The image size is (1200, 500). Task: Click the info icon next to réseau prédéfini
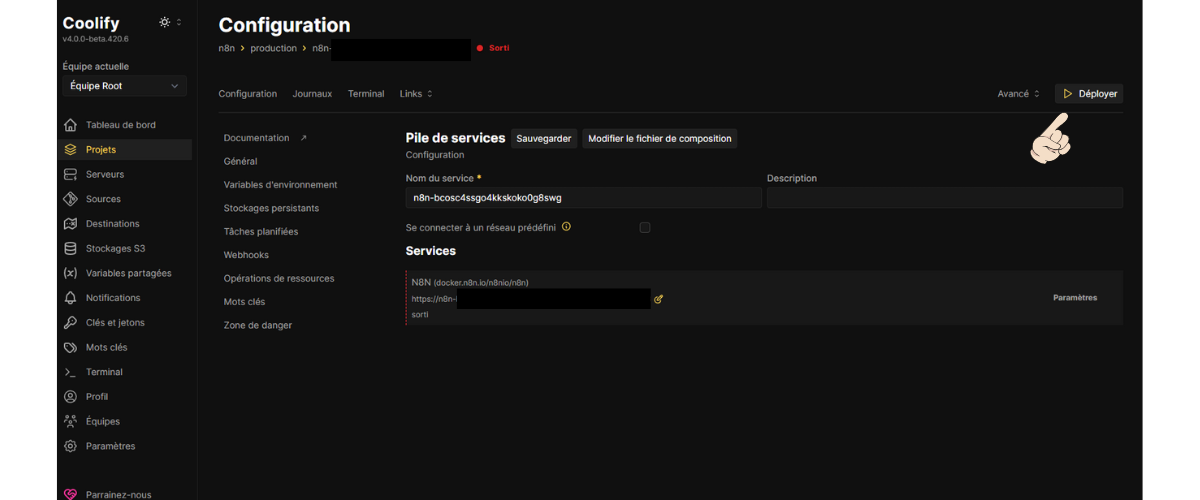click(566, 227)
